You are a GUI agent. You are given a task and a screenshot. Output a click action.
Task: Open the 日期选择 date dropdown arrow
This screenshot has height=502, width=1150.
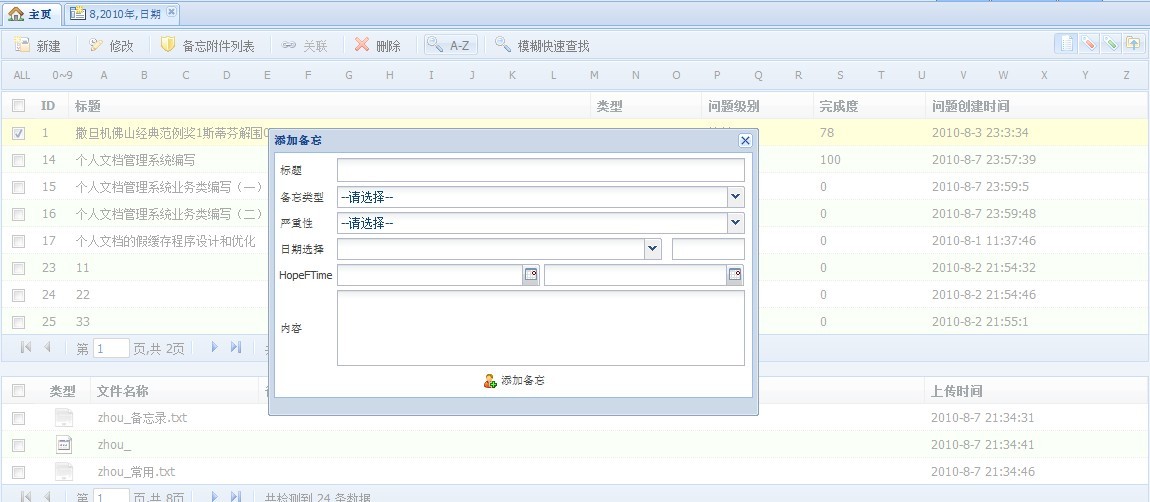(653, 249)
